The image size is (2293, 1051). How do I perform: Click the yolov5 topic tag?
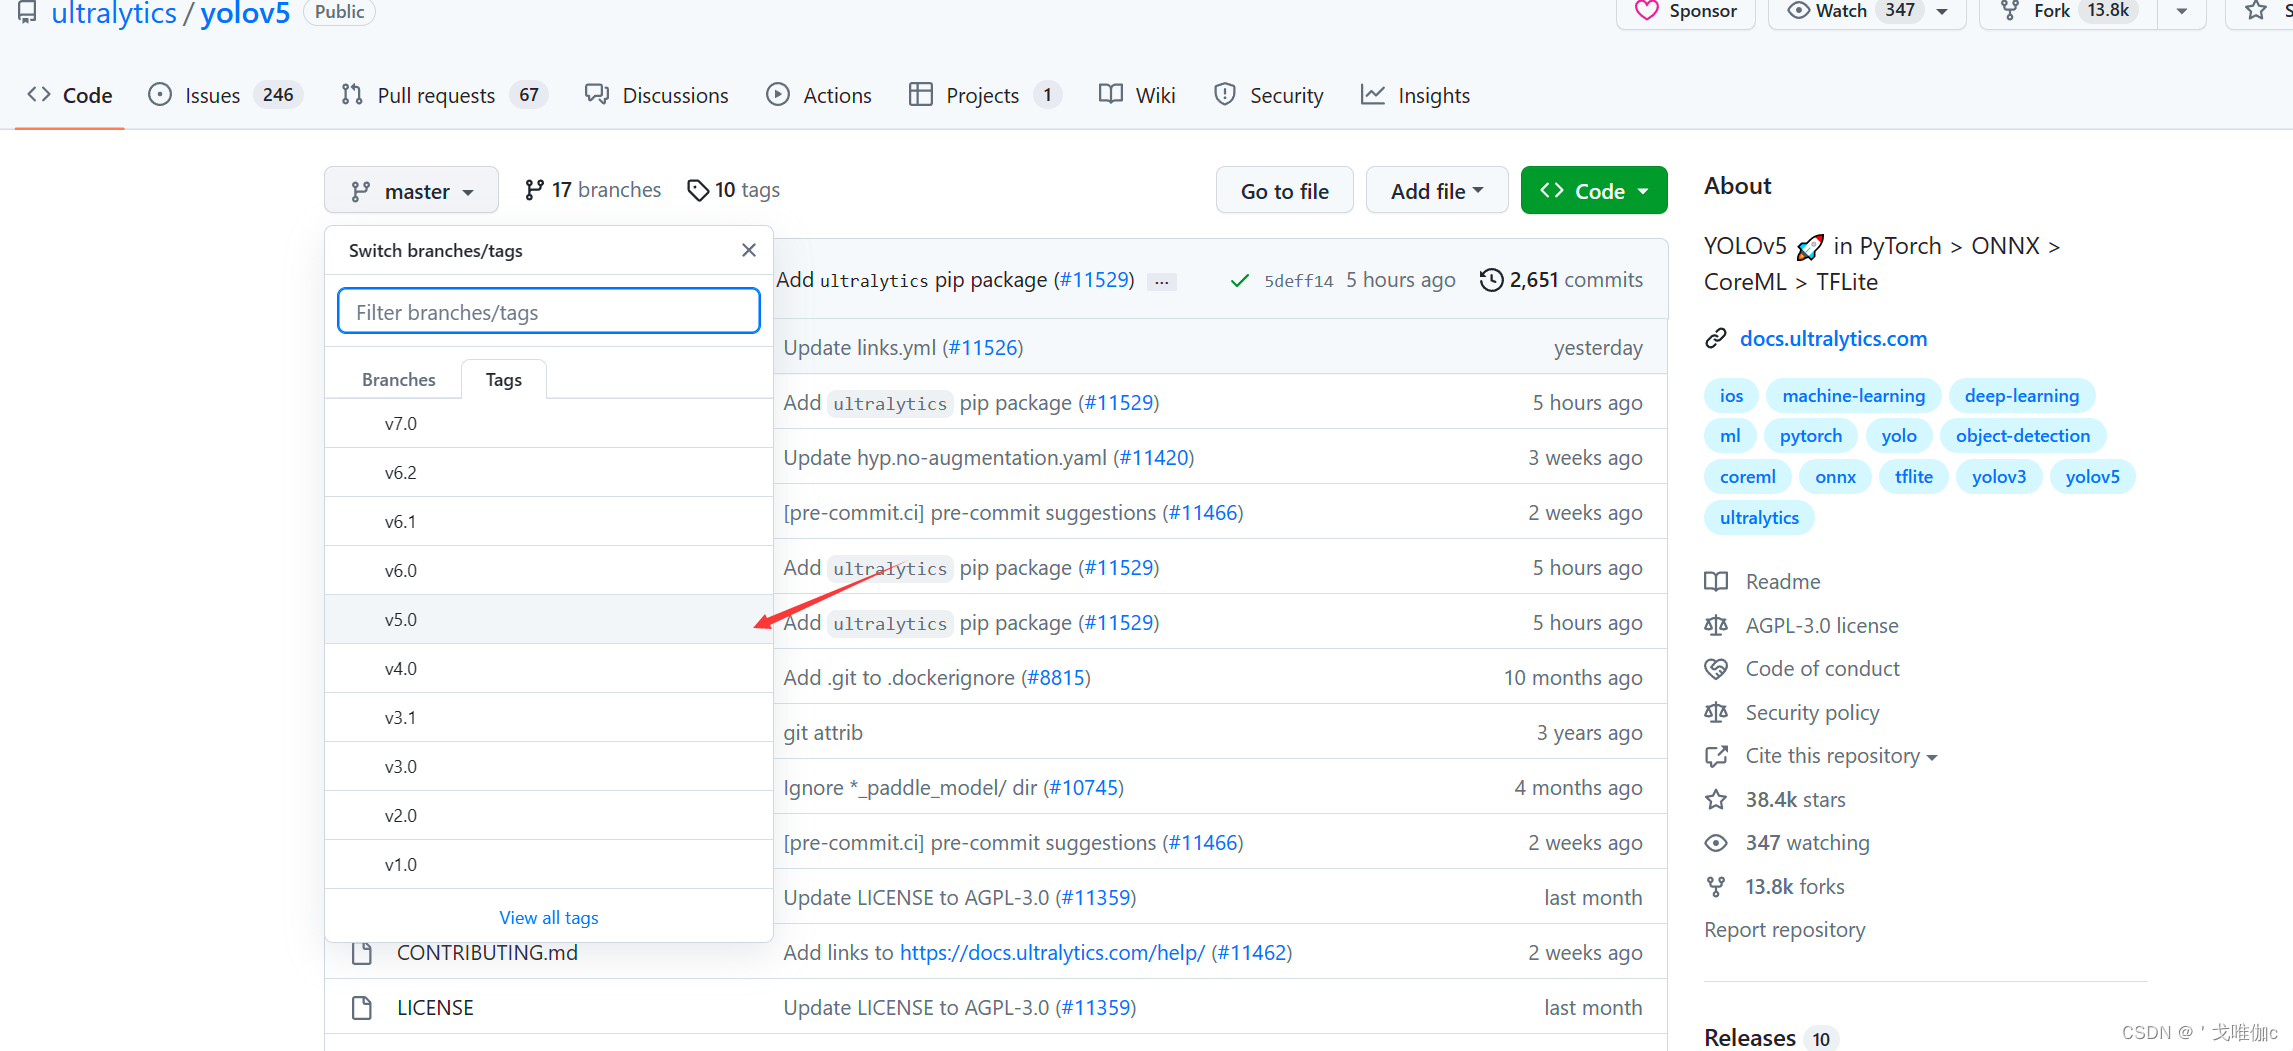(x=2092, y=476)
